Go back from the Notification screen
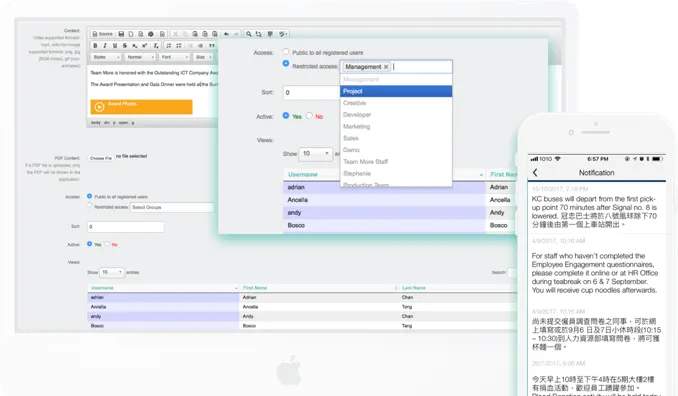 (x=535, y=172)
